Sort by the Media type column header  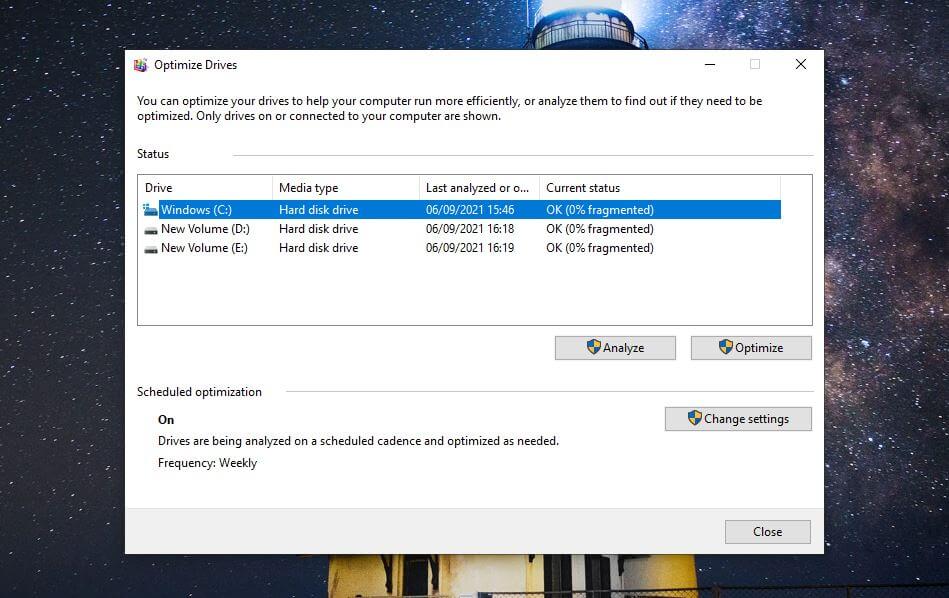(x=346, y=188)
